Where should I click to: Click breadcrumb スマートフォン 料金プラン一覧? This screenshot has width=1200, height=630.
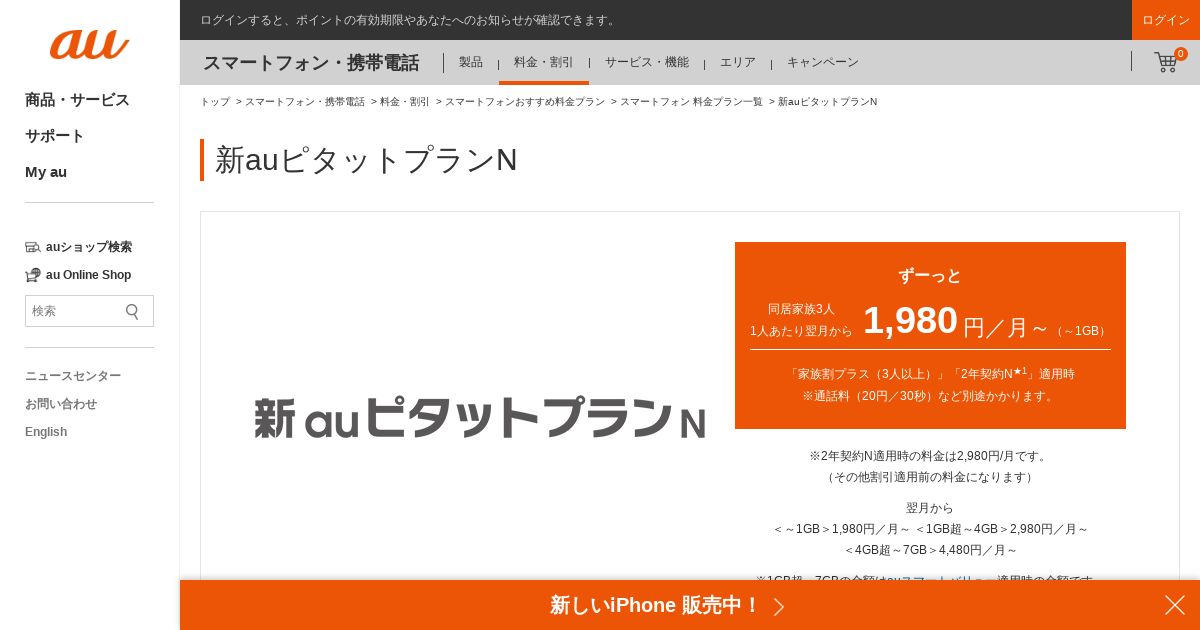coord(691,102)
